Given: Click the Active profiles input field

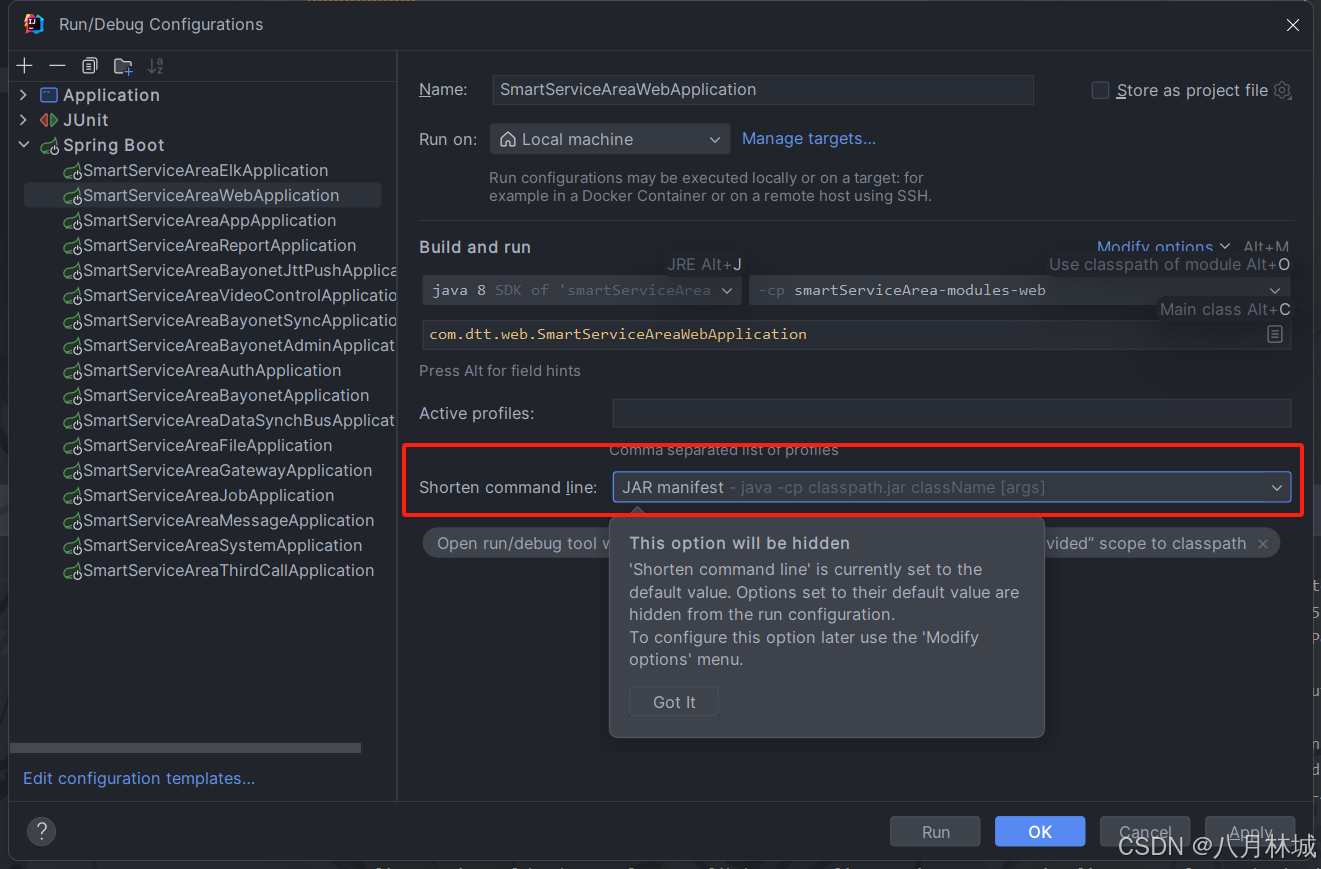Looking at the screenshot, I should (x=951, y=413).
